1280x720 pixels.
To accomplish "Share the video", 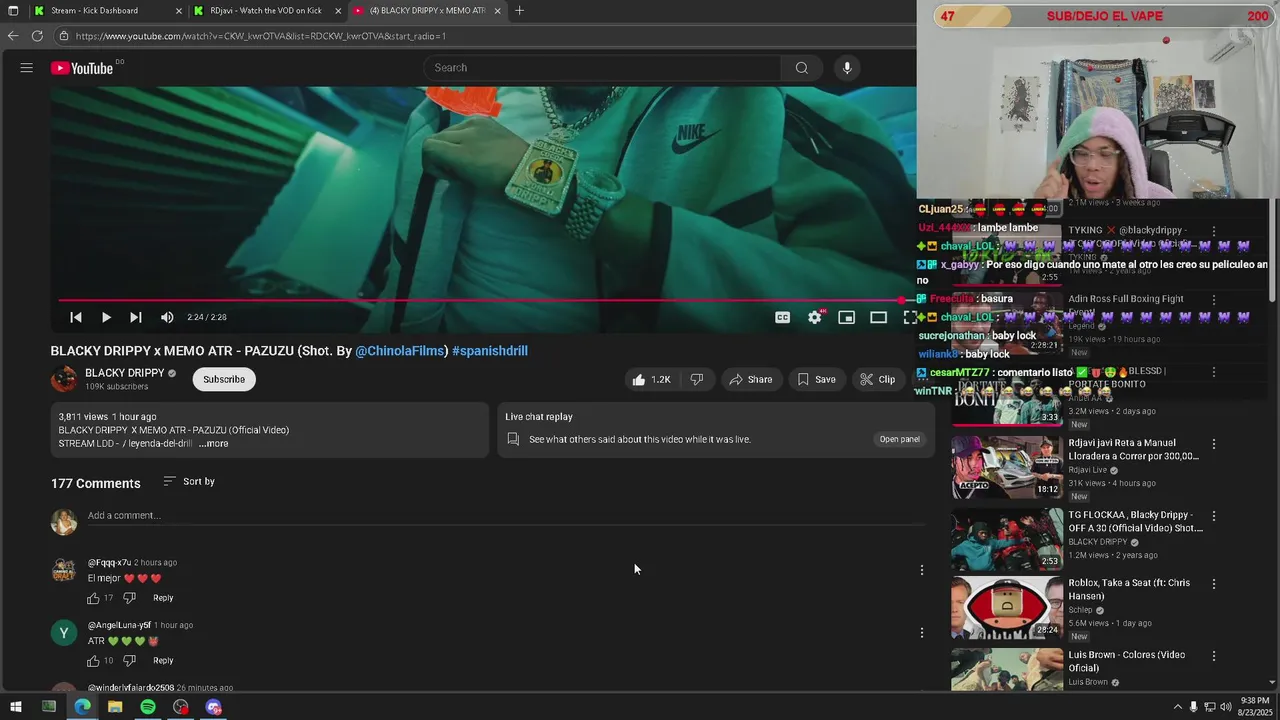I will click(751, 379).
